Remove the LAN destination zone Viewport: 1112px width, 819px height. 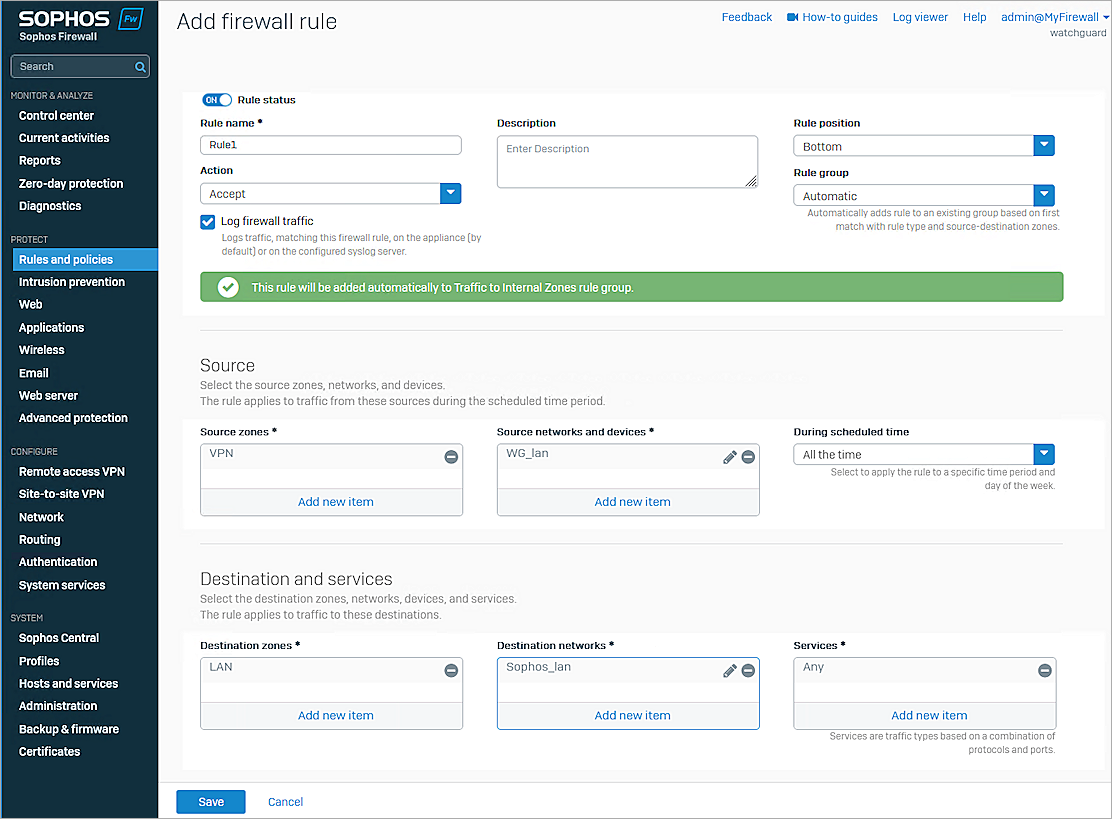[451, 670]
